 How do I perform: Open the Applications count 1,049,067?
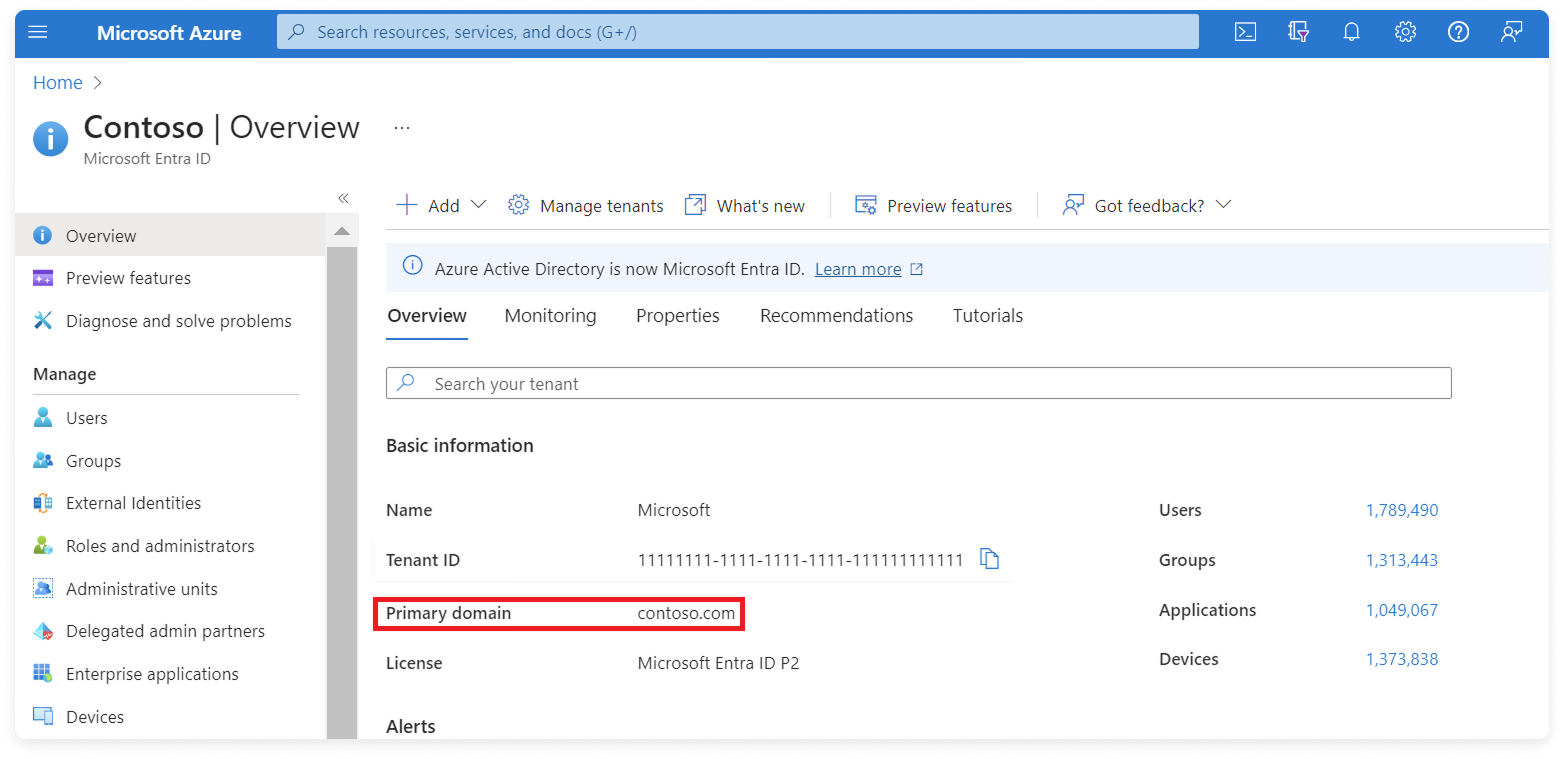1402,610
